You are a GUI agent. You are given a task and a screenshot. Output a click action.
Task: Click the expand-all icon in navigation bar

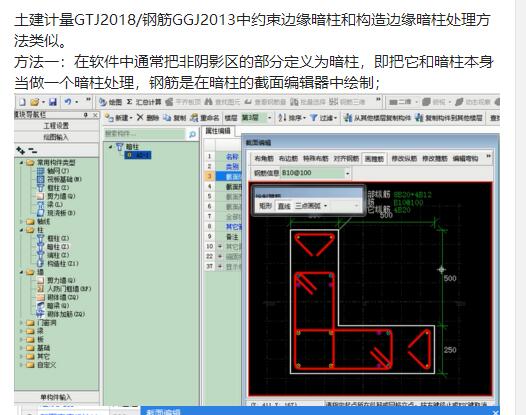pos(20,151)
